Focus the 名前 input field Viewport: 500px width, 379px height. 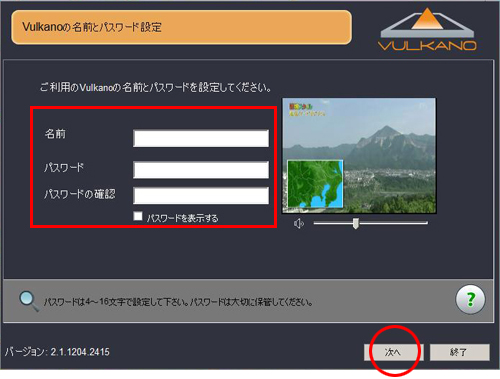coord(201,138)
